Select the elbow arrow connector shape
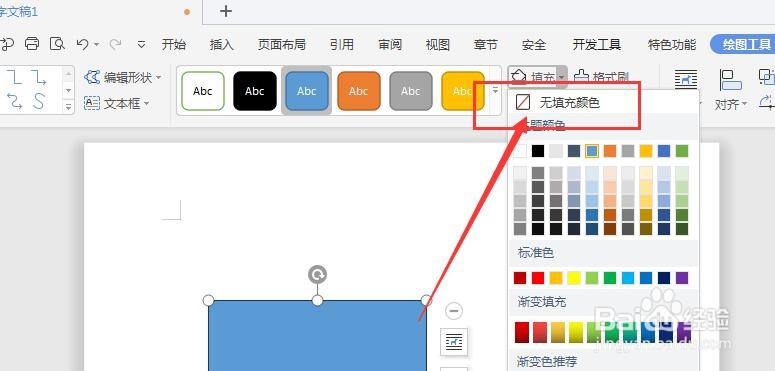Screen dimensions: 775x371 [x=39, y=77]
